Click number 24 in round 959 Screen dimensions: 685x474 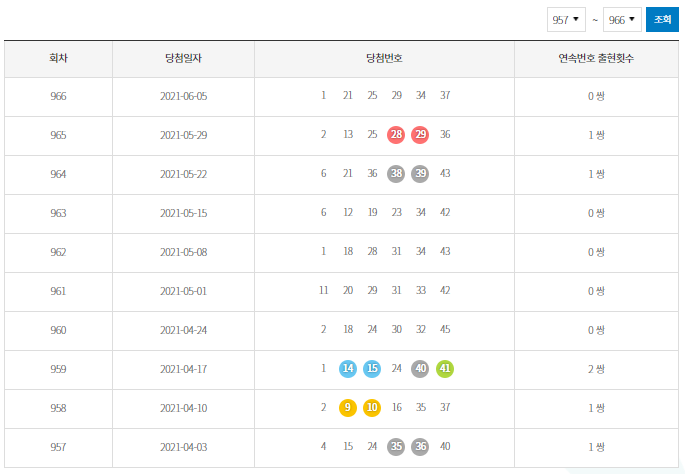click(x=396, y=368)
